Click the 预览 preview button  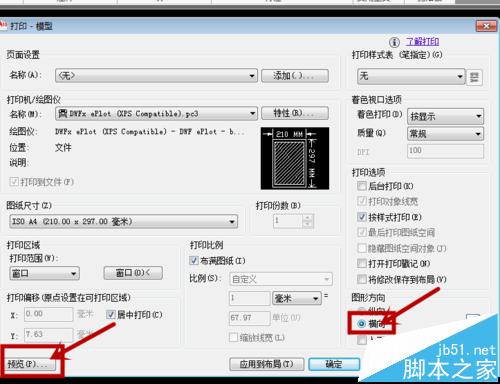[x=29, y=364]
